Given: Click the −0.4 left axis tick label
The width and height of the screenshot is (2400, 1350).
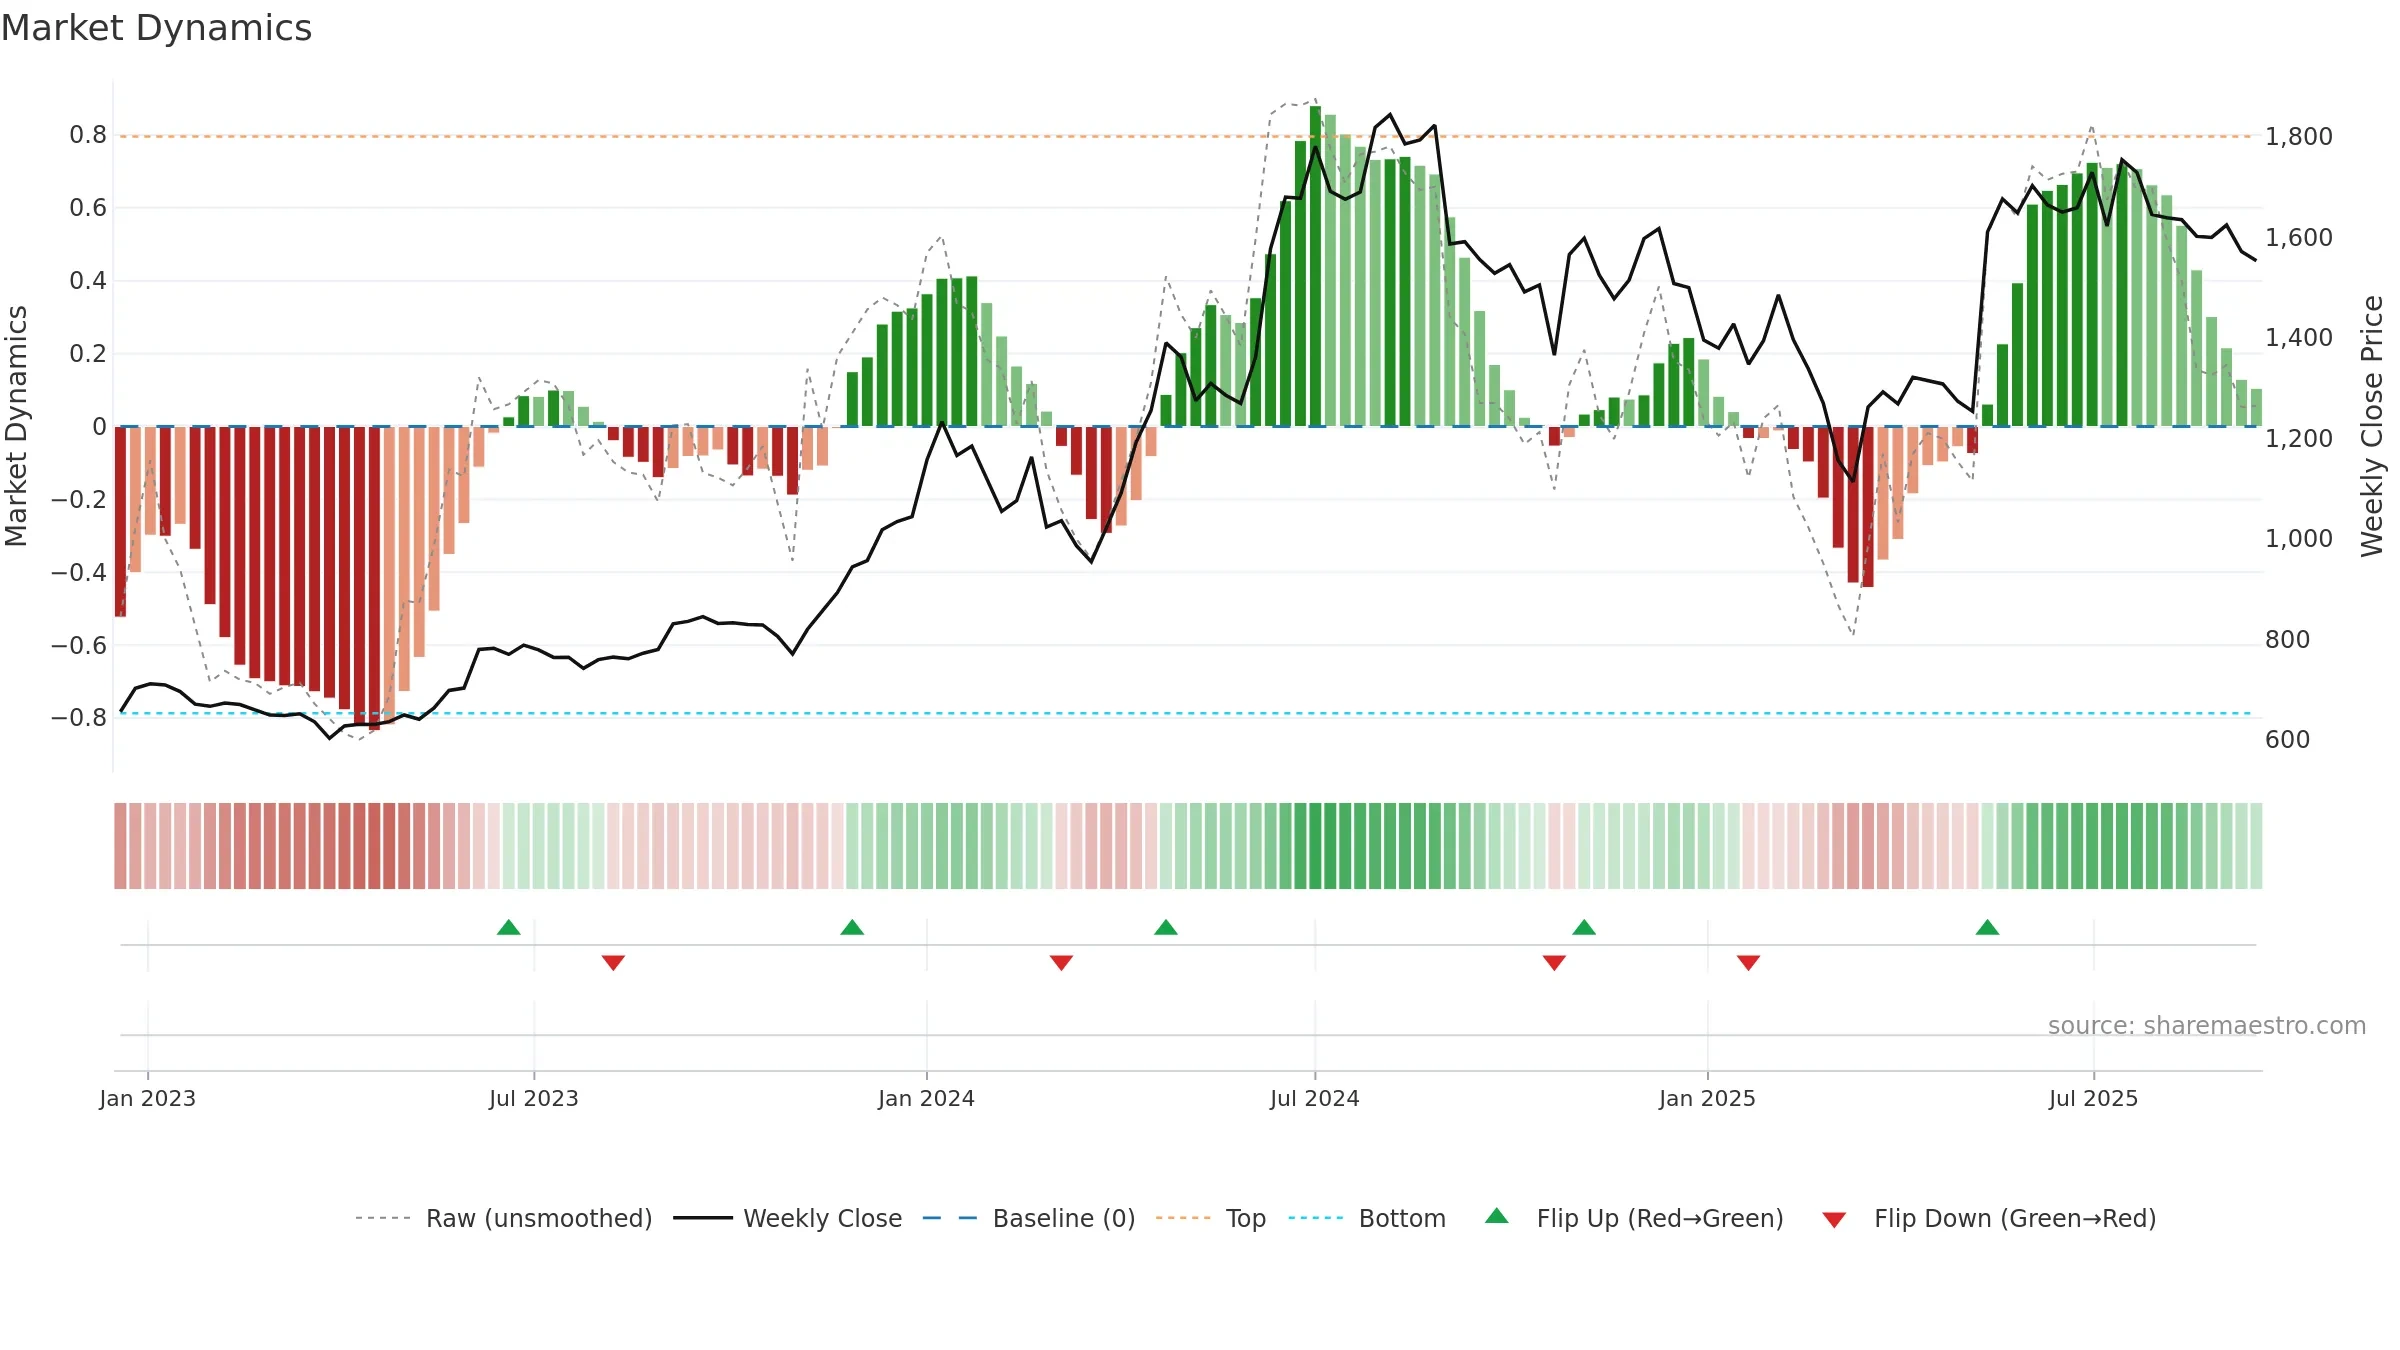Looking at the screenshot, I should (x=79, y=572).
